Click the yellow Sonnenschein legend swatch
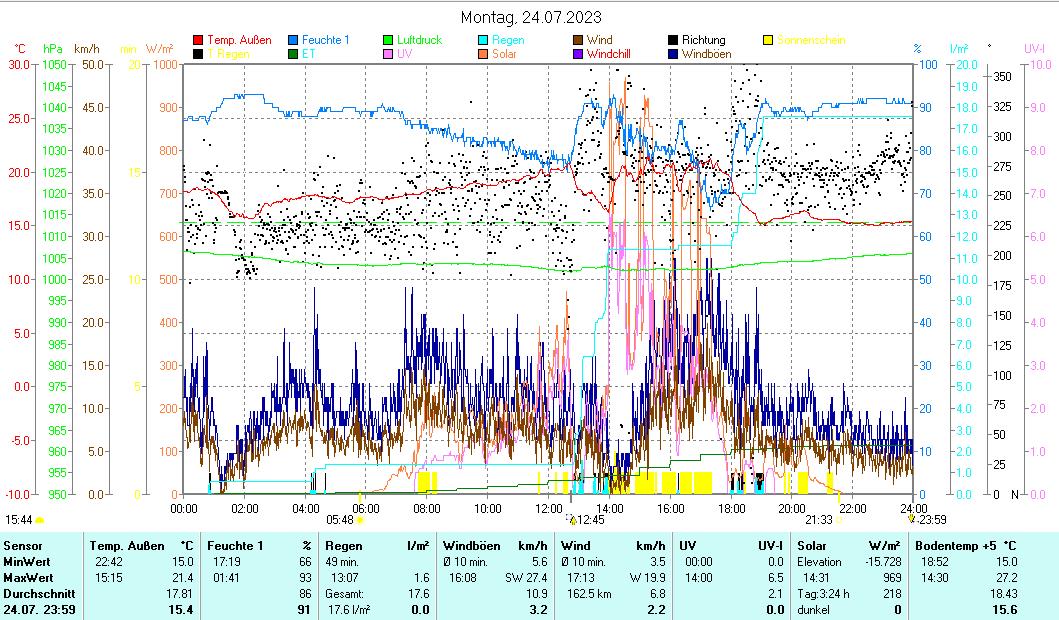 [x=768, y=40]
